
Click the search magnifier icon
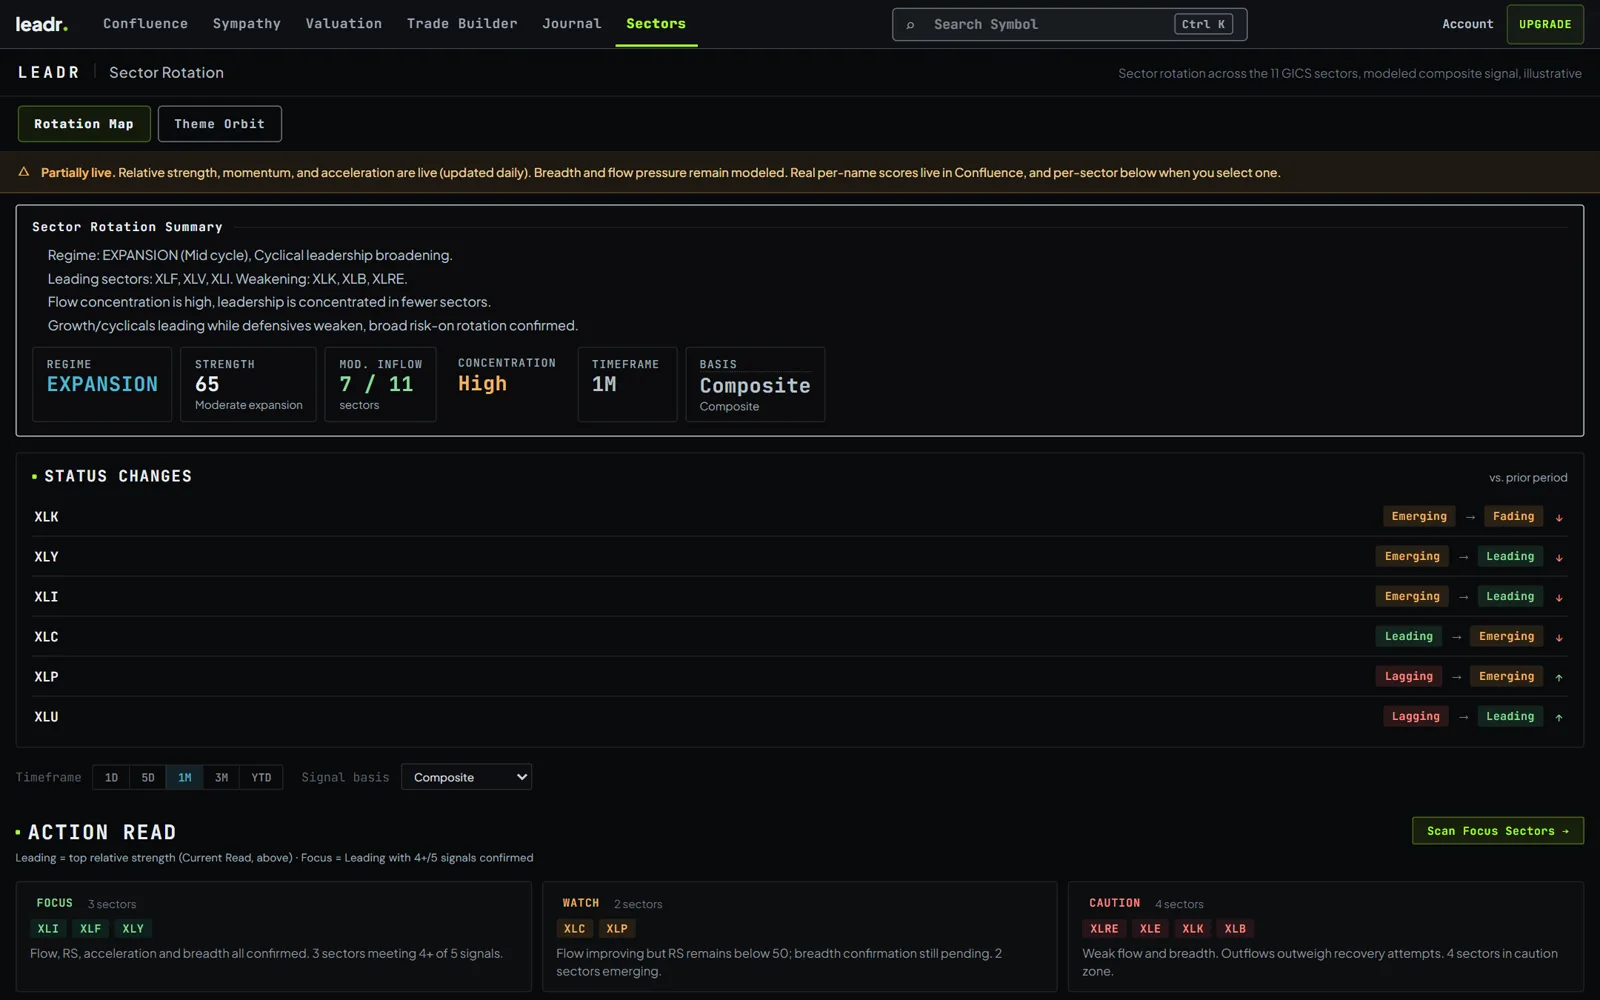point(910,25)
